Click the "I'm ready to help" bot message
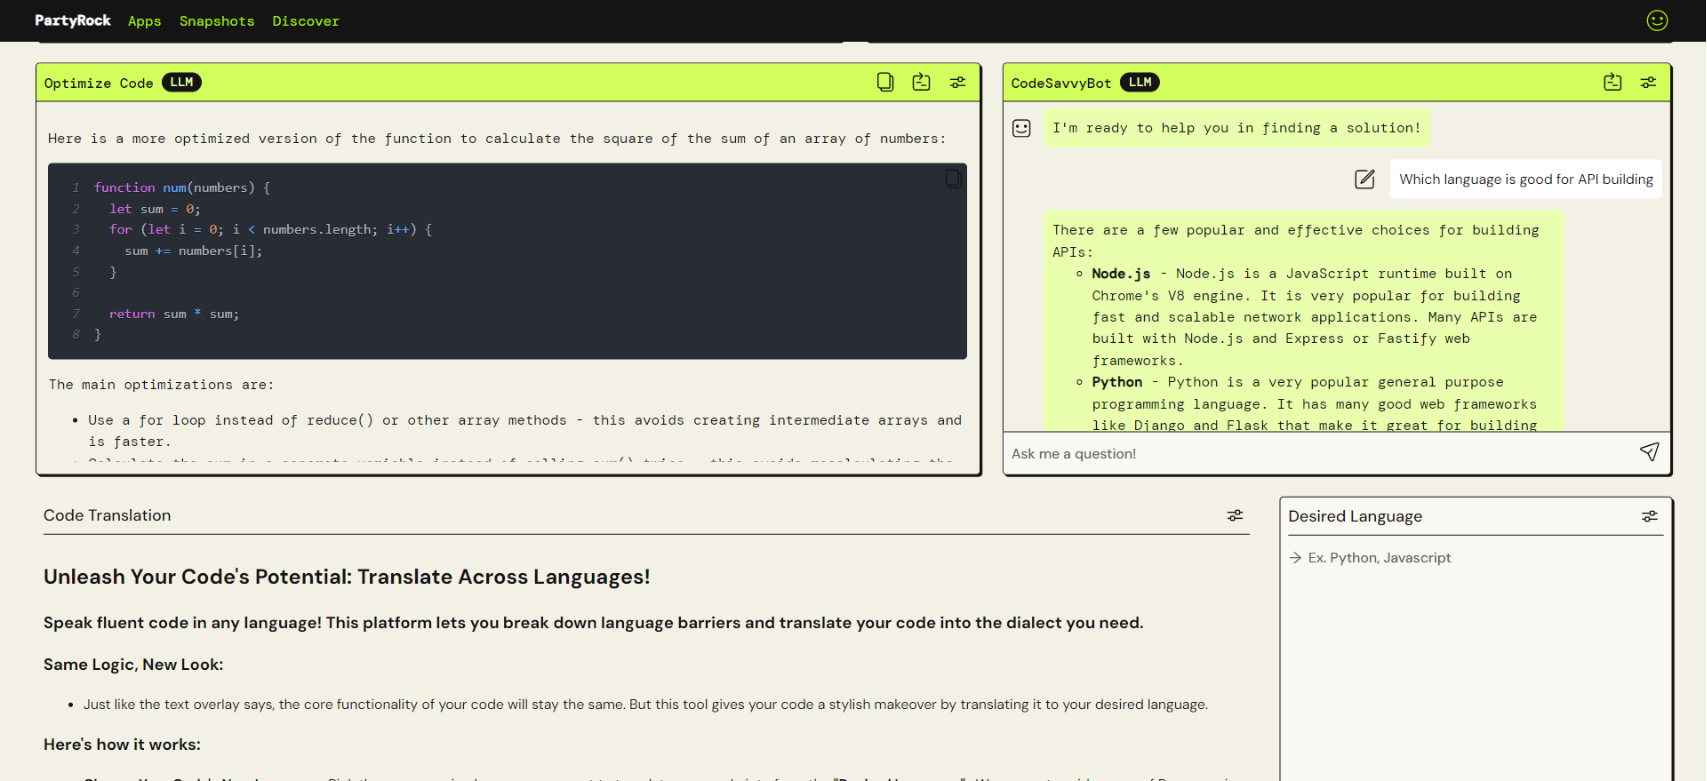 pyautogui.click(x=1236, y=128)
